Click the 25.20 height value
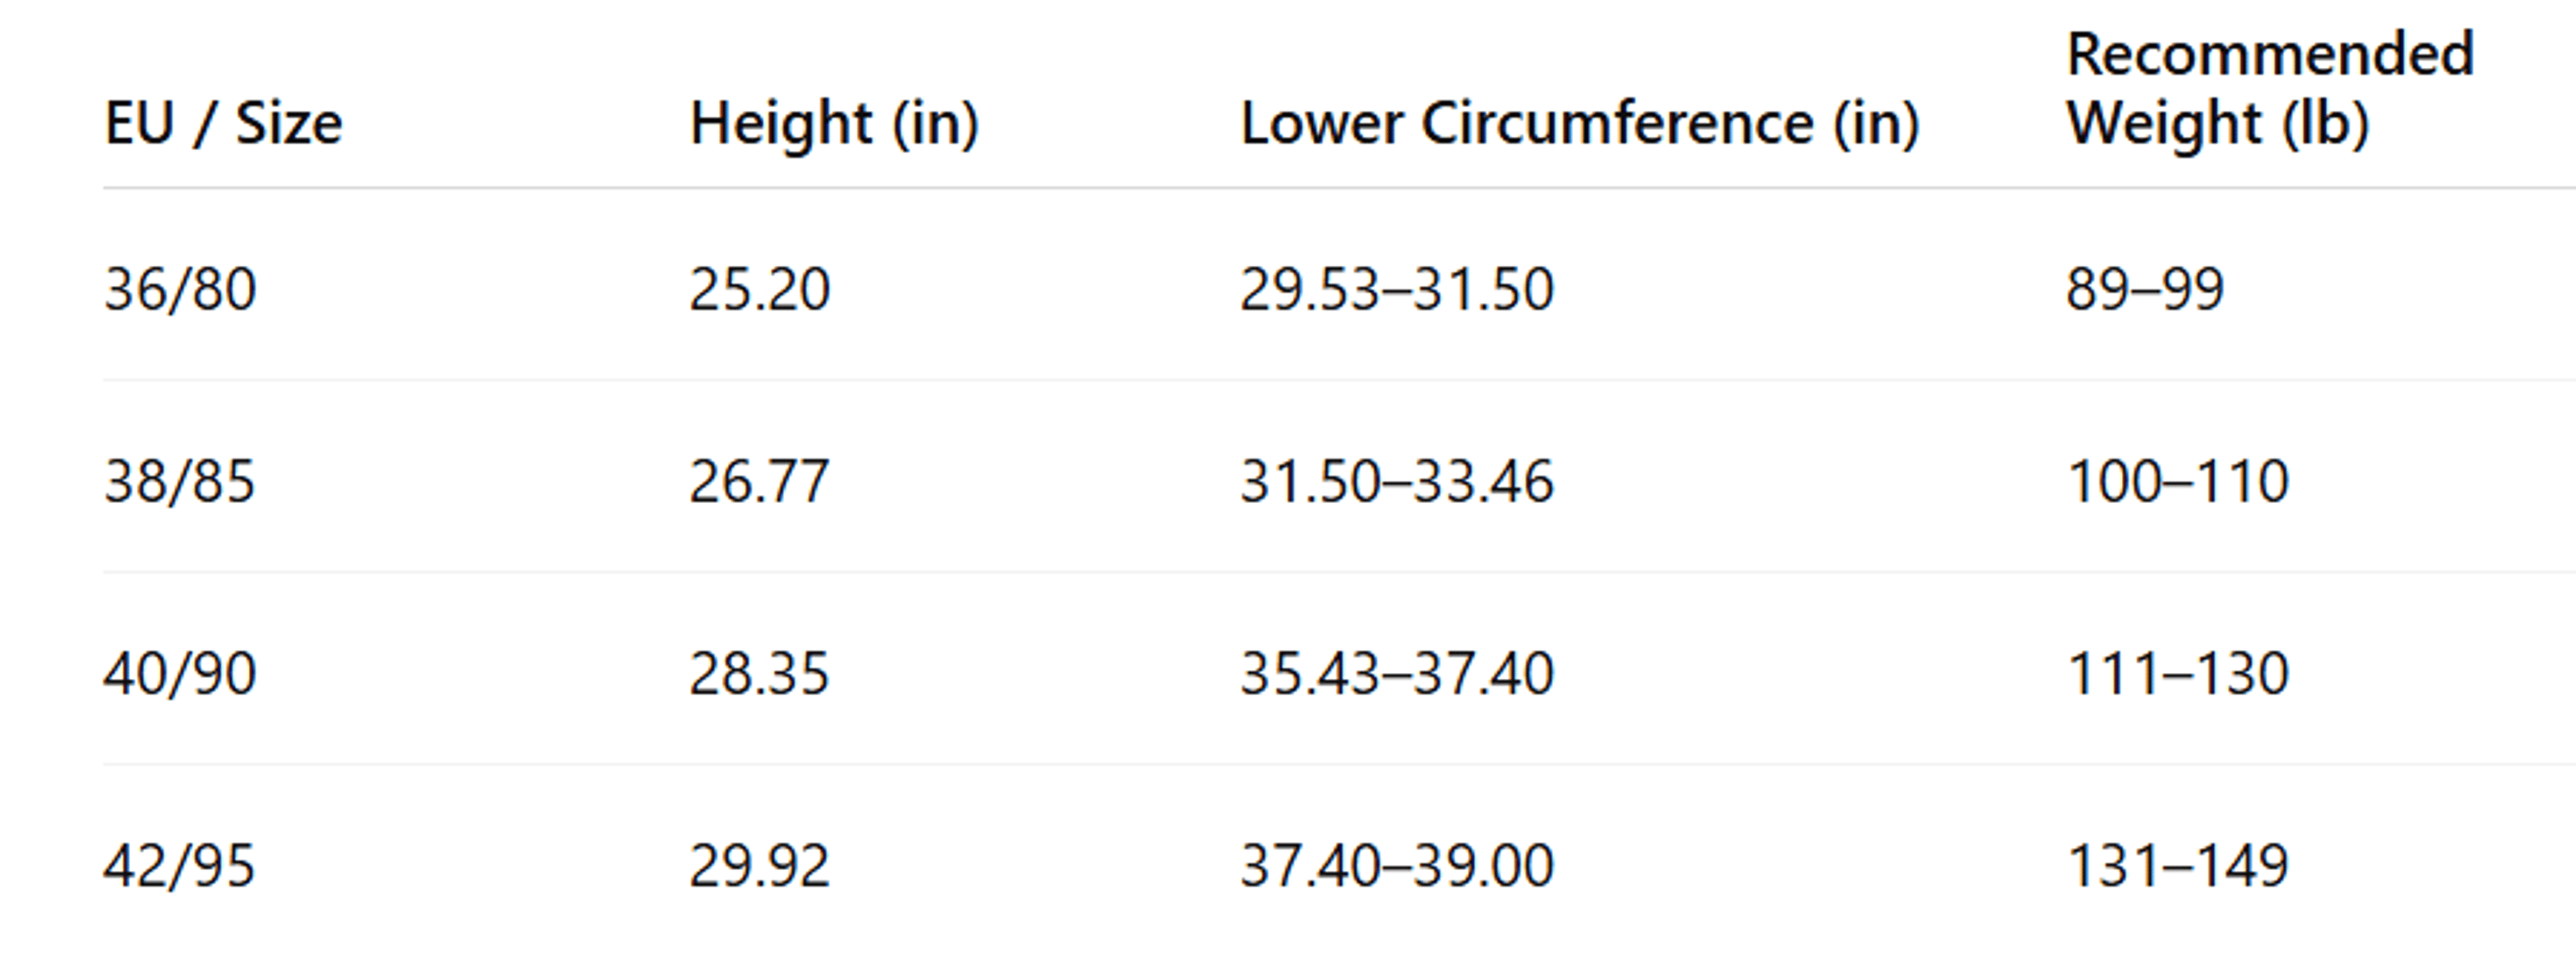The width and height of the screenshot is (2576, 958). (760, 290)
